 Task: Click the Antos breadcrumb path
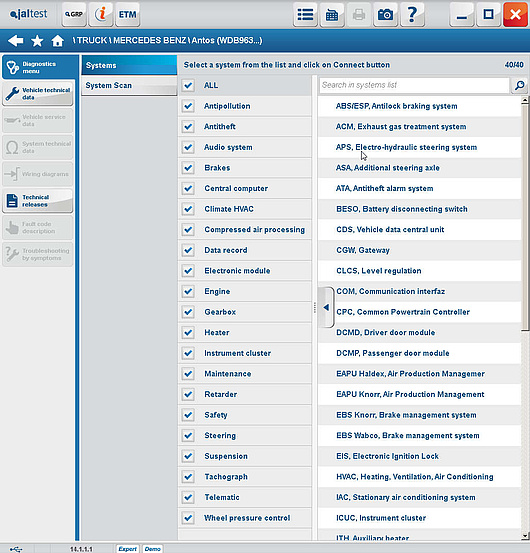click(x=227, y=41)
